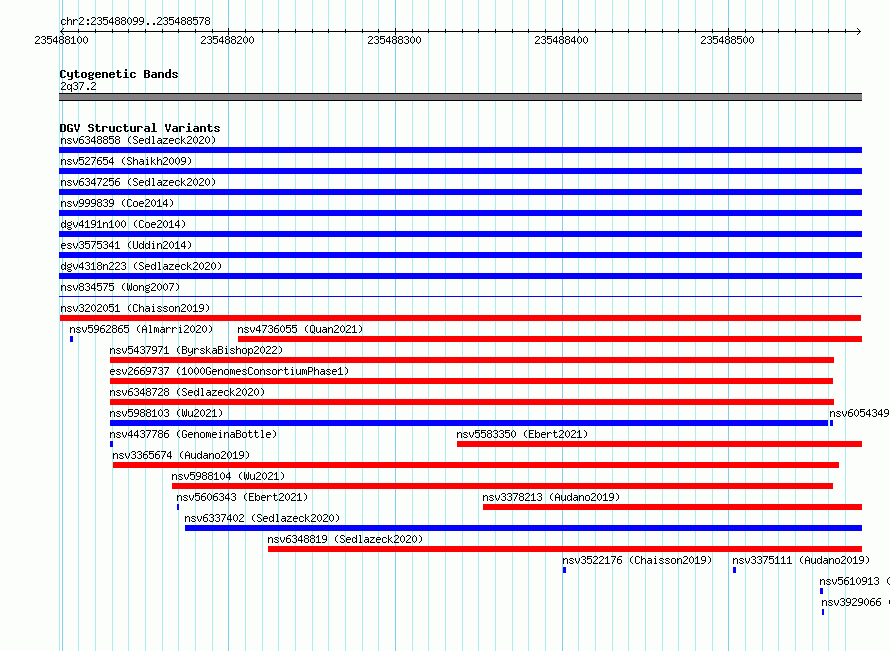Select the blue bar under dgv4191n100
This screenshot has height=651, width=890.
[460, 234]
